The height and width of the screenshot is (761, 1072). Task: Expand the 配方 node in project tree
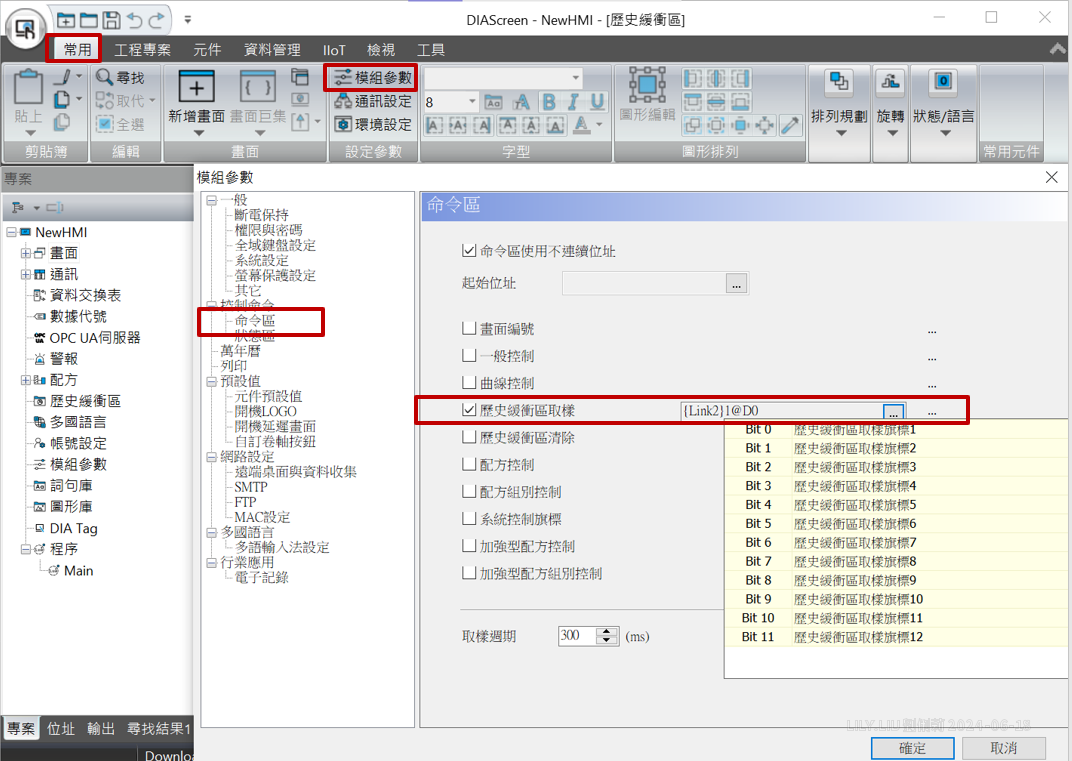tap(25, 380)
